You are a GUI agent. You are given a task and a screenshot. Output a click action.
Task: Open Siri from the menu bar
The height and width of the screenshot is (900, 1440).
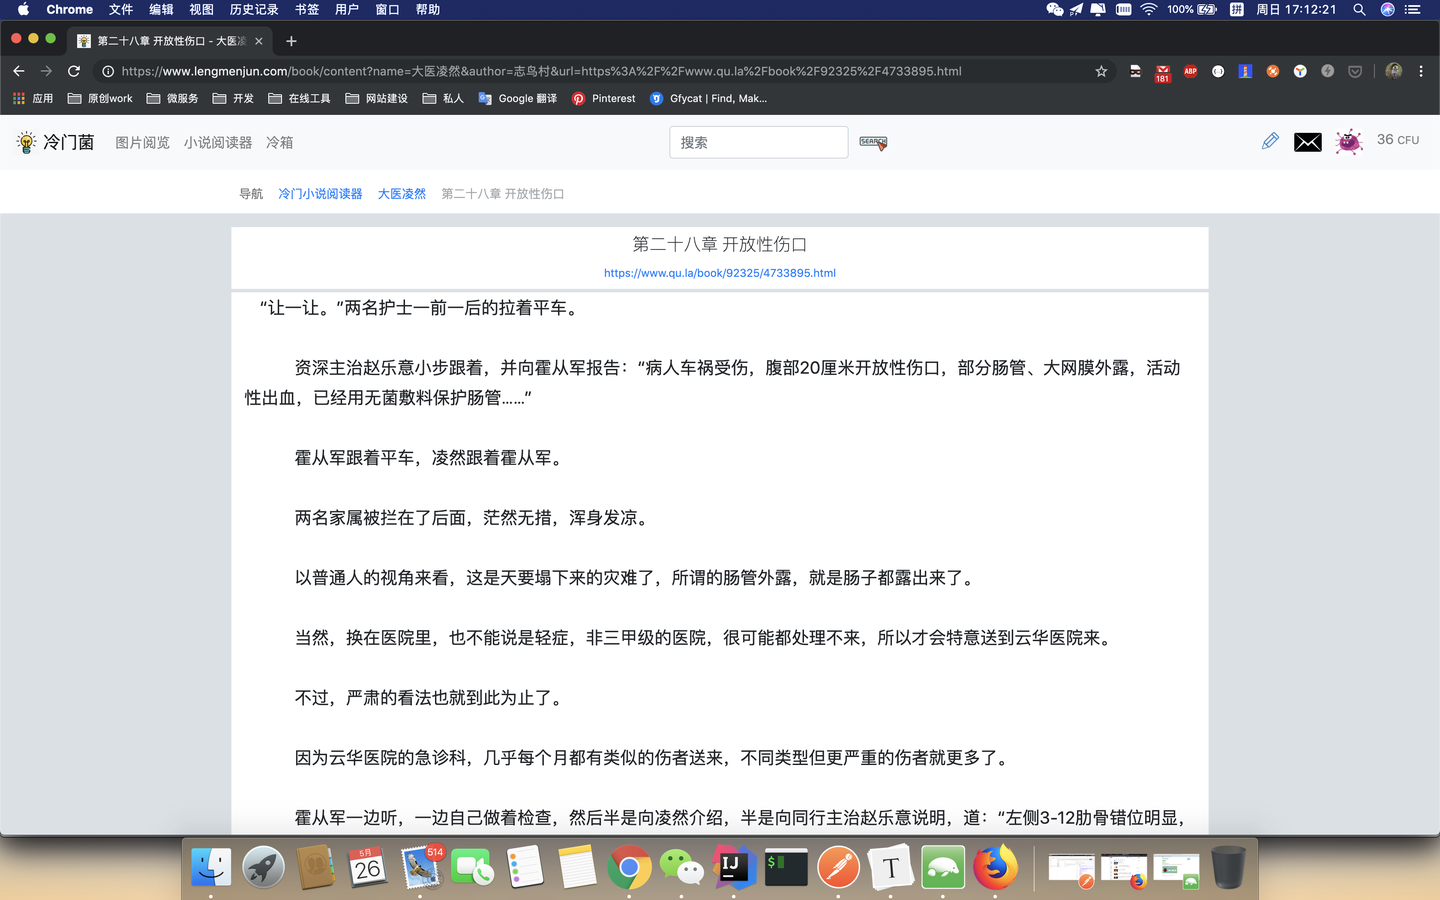coord(1387,9)
